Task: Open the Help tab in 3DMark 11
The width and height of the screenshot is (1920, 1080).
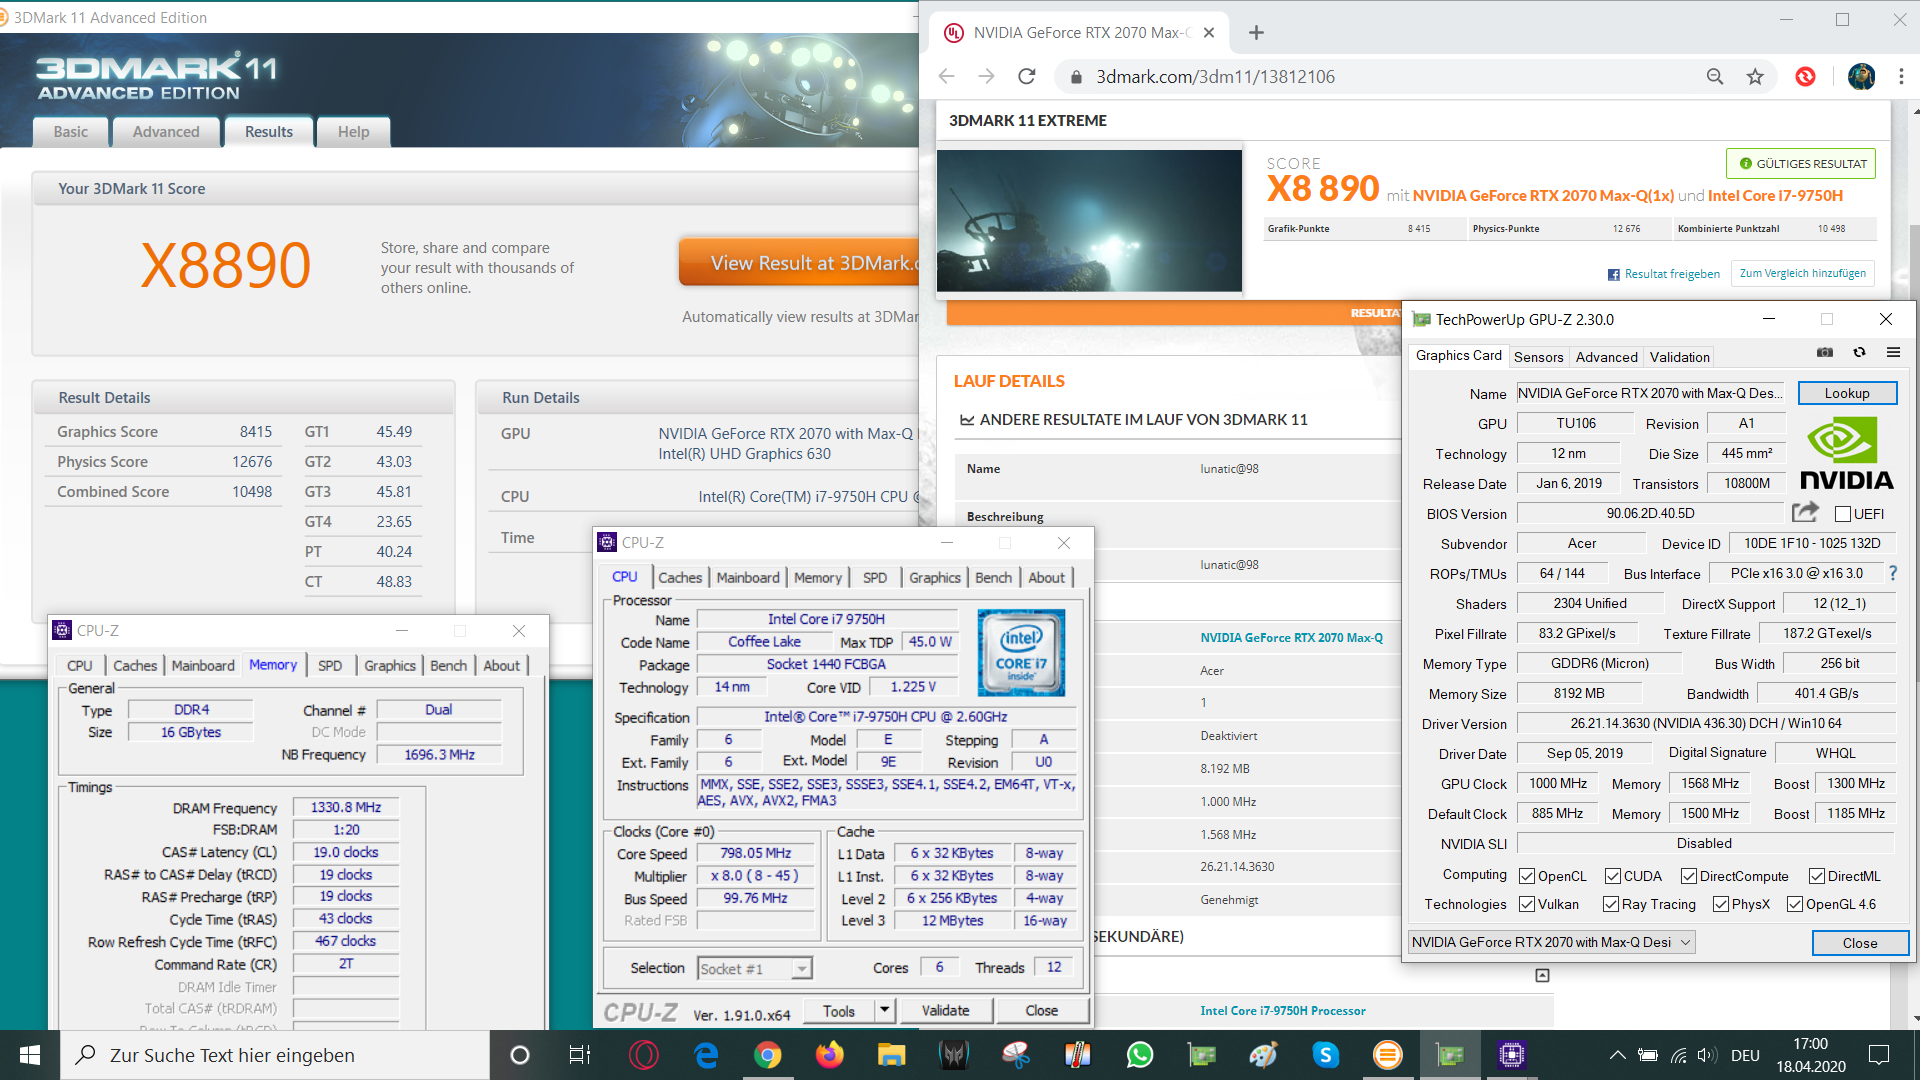Action: [x=353, y=132]
